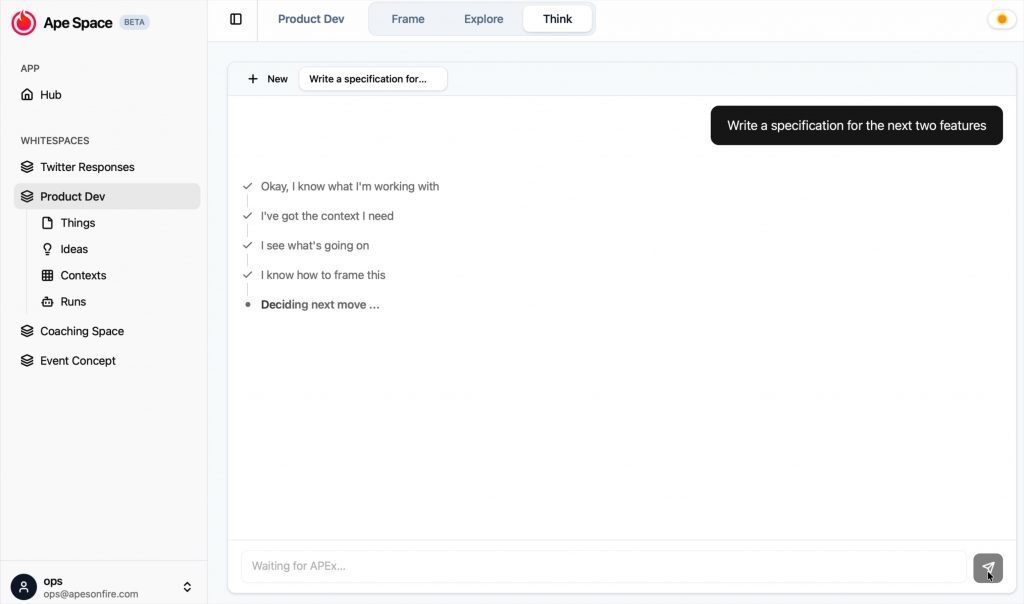Click the Ideas lightbulb icon
The width and height of the screenshot is (1024, 604).
[47, 249]
